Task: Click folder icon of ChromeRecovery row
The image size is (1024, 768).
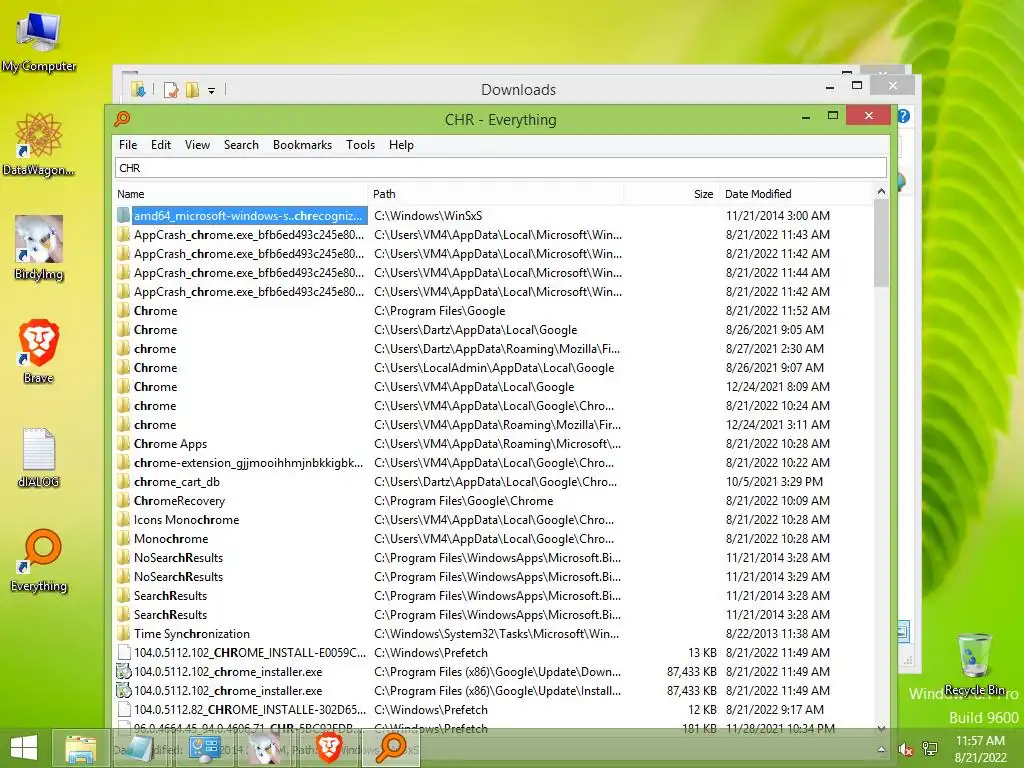Action: 123,501
